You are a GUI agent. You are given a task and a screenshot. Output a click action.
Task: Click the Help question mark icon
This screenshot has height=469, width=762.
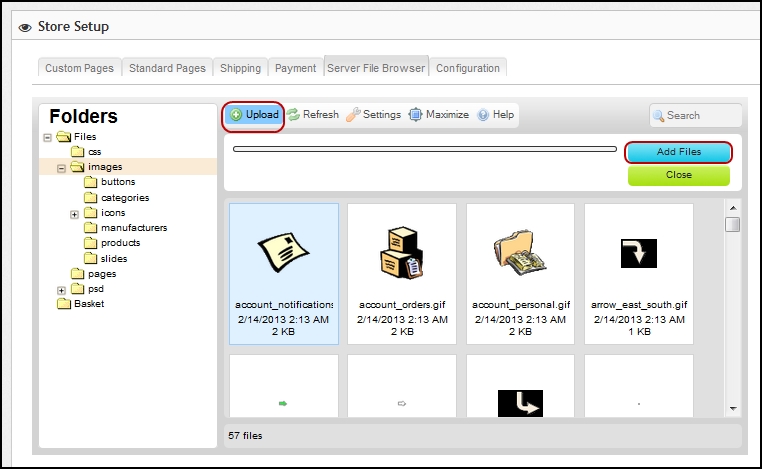click(483, 115)
